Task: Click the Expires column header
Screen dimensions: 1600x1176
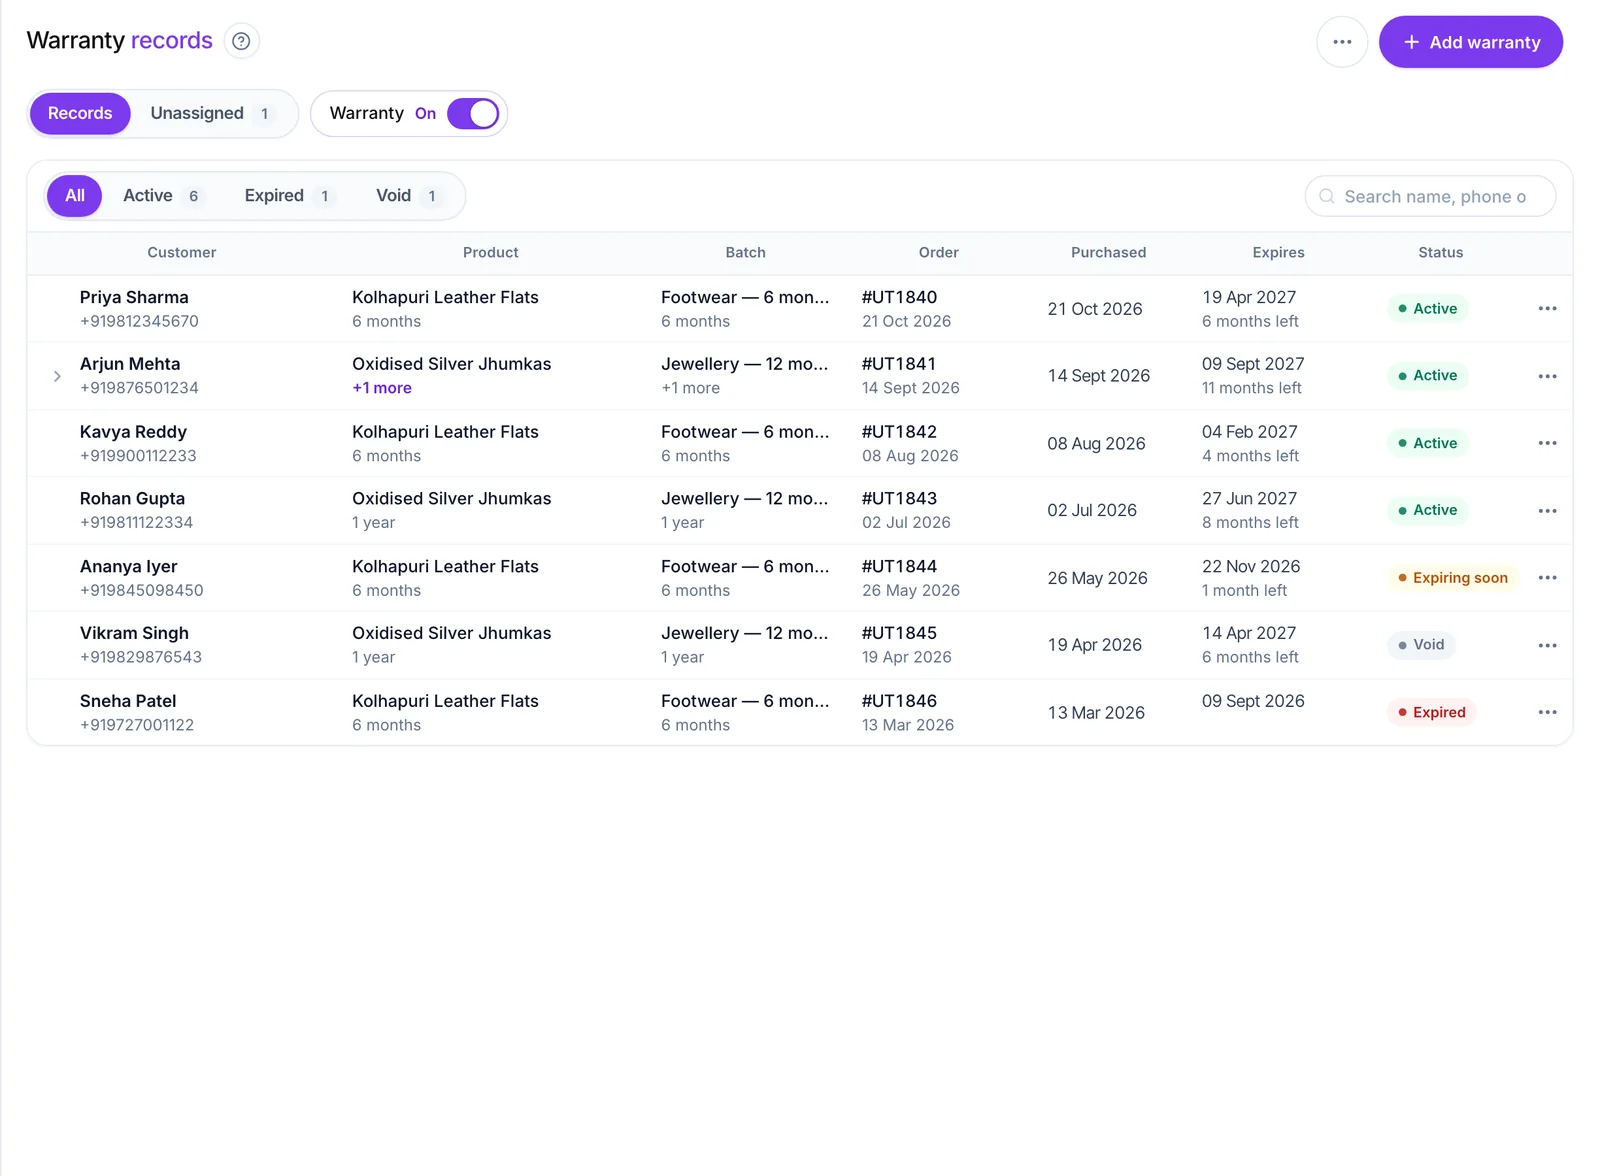Action: pyautogui.click(x=1278, y=252)
